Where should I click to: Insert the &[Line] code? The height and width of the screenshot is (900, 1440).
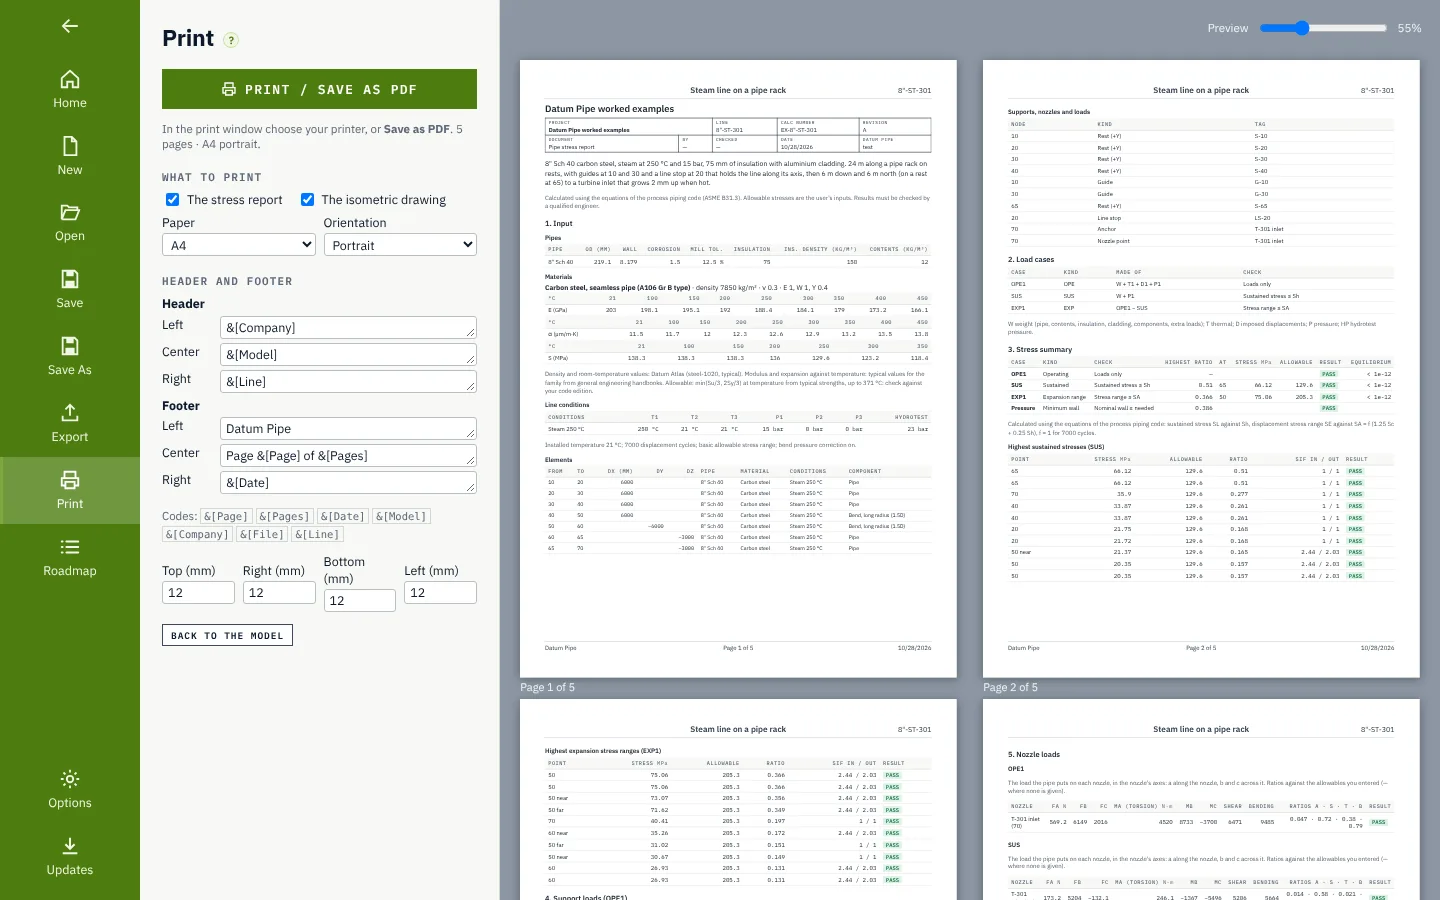[x=318, y=535]
